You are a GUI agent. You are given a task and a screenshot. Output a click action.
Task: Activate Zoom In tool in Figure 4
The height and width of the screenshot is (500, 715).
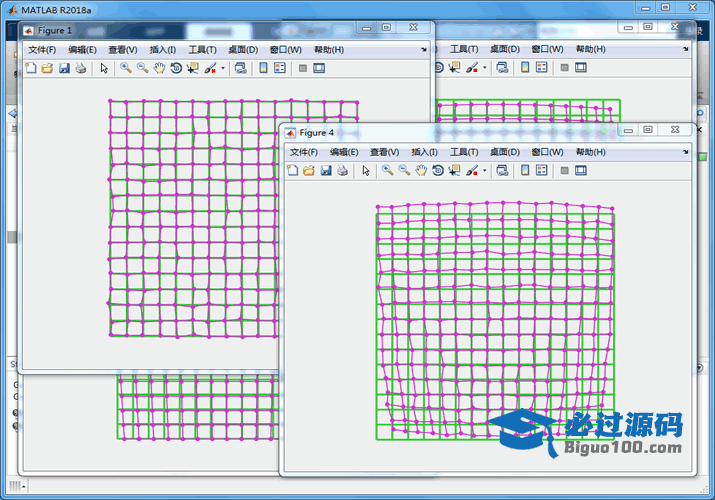click(387, 170)
